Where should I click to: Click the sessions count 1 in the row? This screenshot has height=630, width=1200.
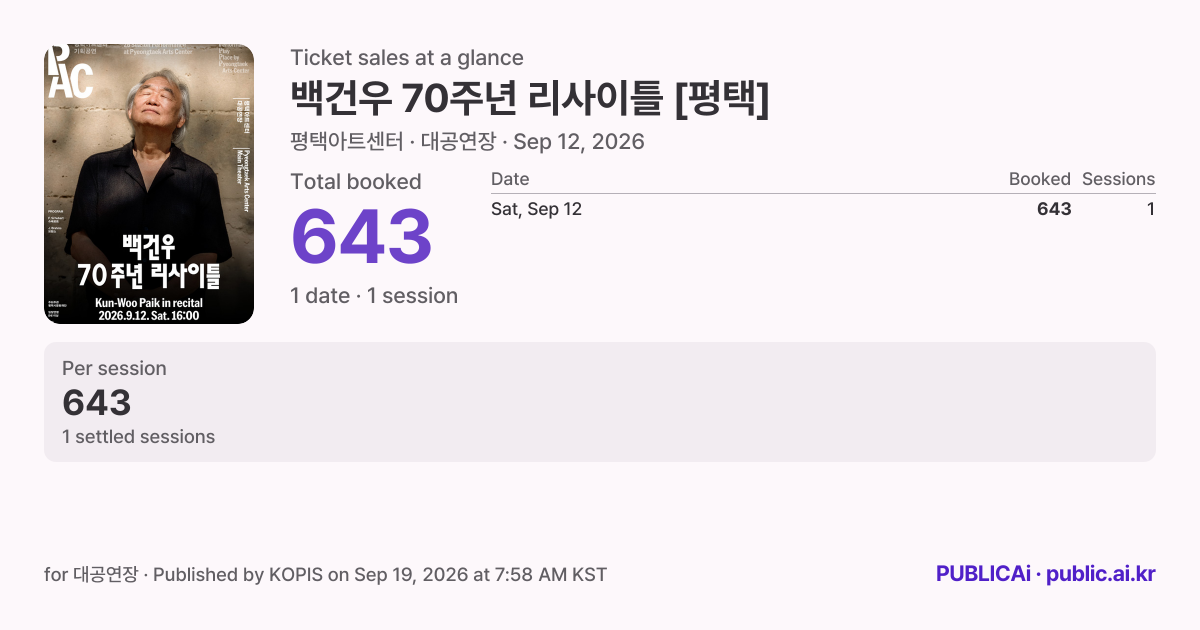point(1151,209)
